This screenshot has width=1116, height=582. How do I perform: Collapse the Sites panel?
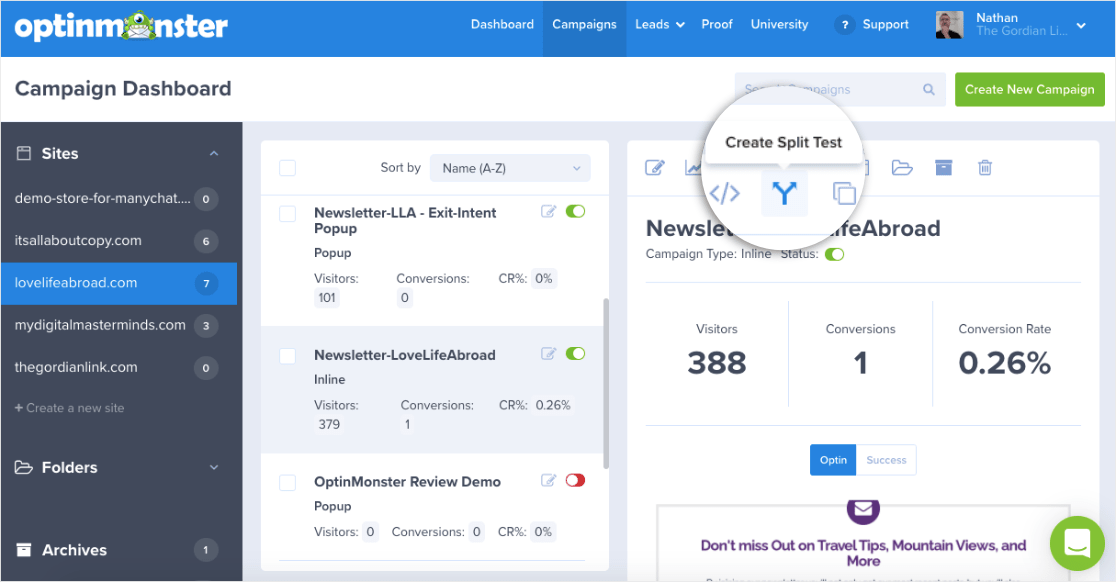point(213,153)
